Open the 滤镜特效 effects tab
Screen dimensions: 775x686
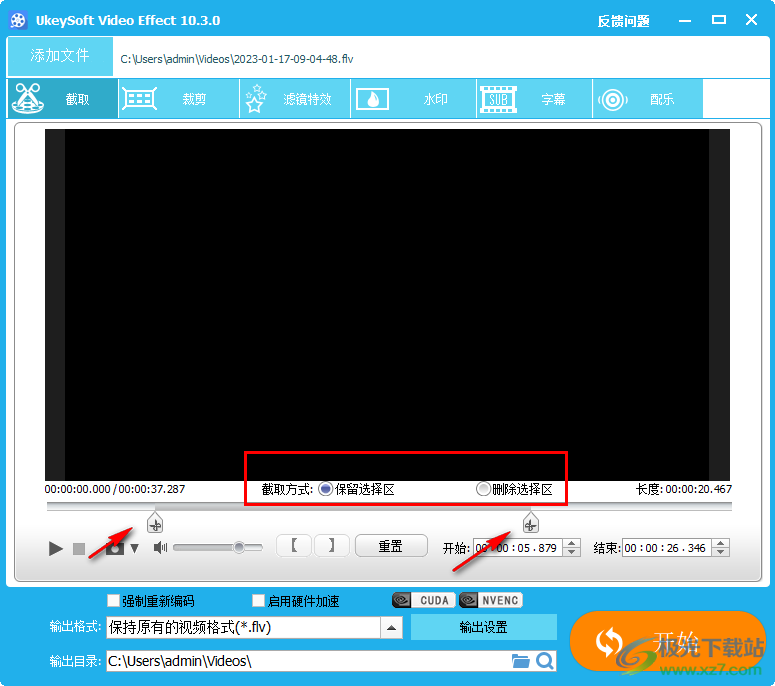click(295, 99)
